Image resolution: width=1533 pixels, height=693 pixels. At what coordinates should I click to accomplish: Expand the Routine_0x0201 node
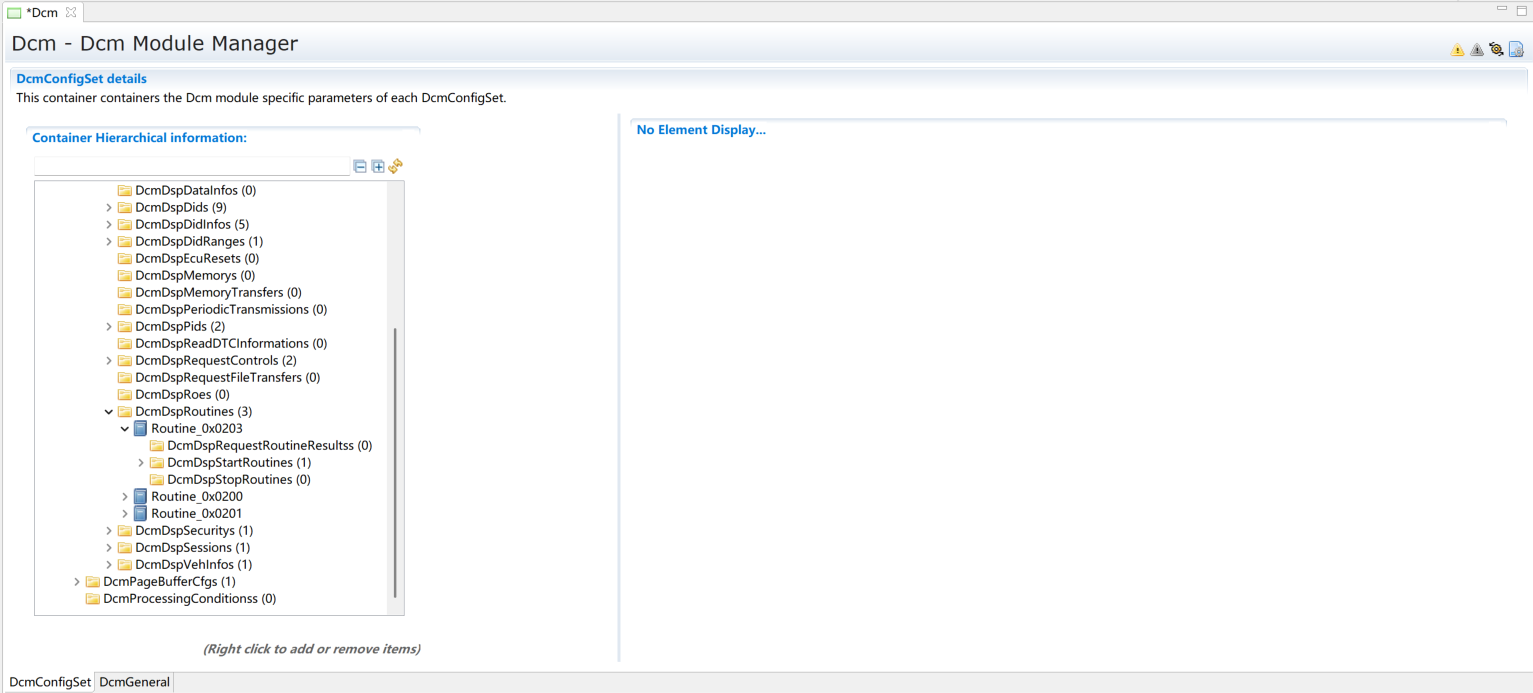[x=125, y=514]
